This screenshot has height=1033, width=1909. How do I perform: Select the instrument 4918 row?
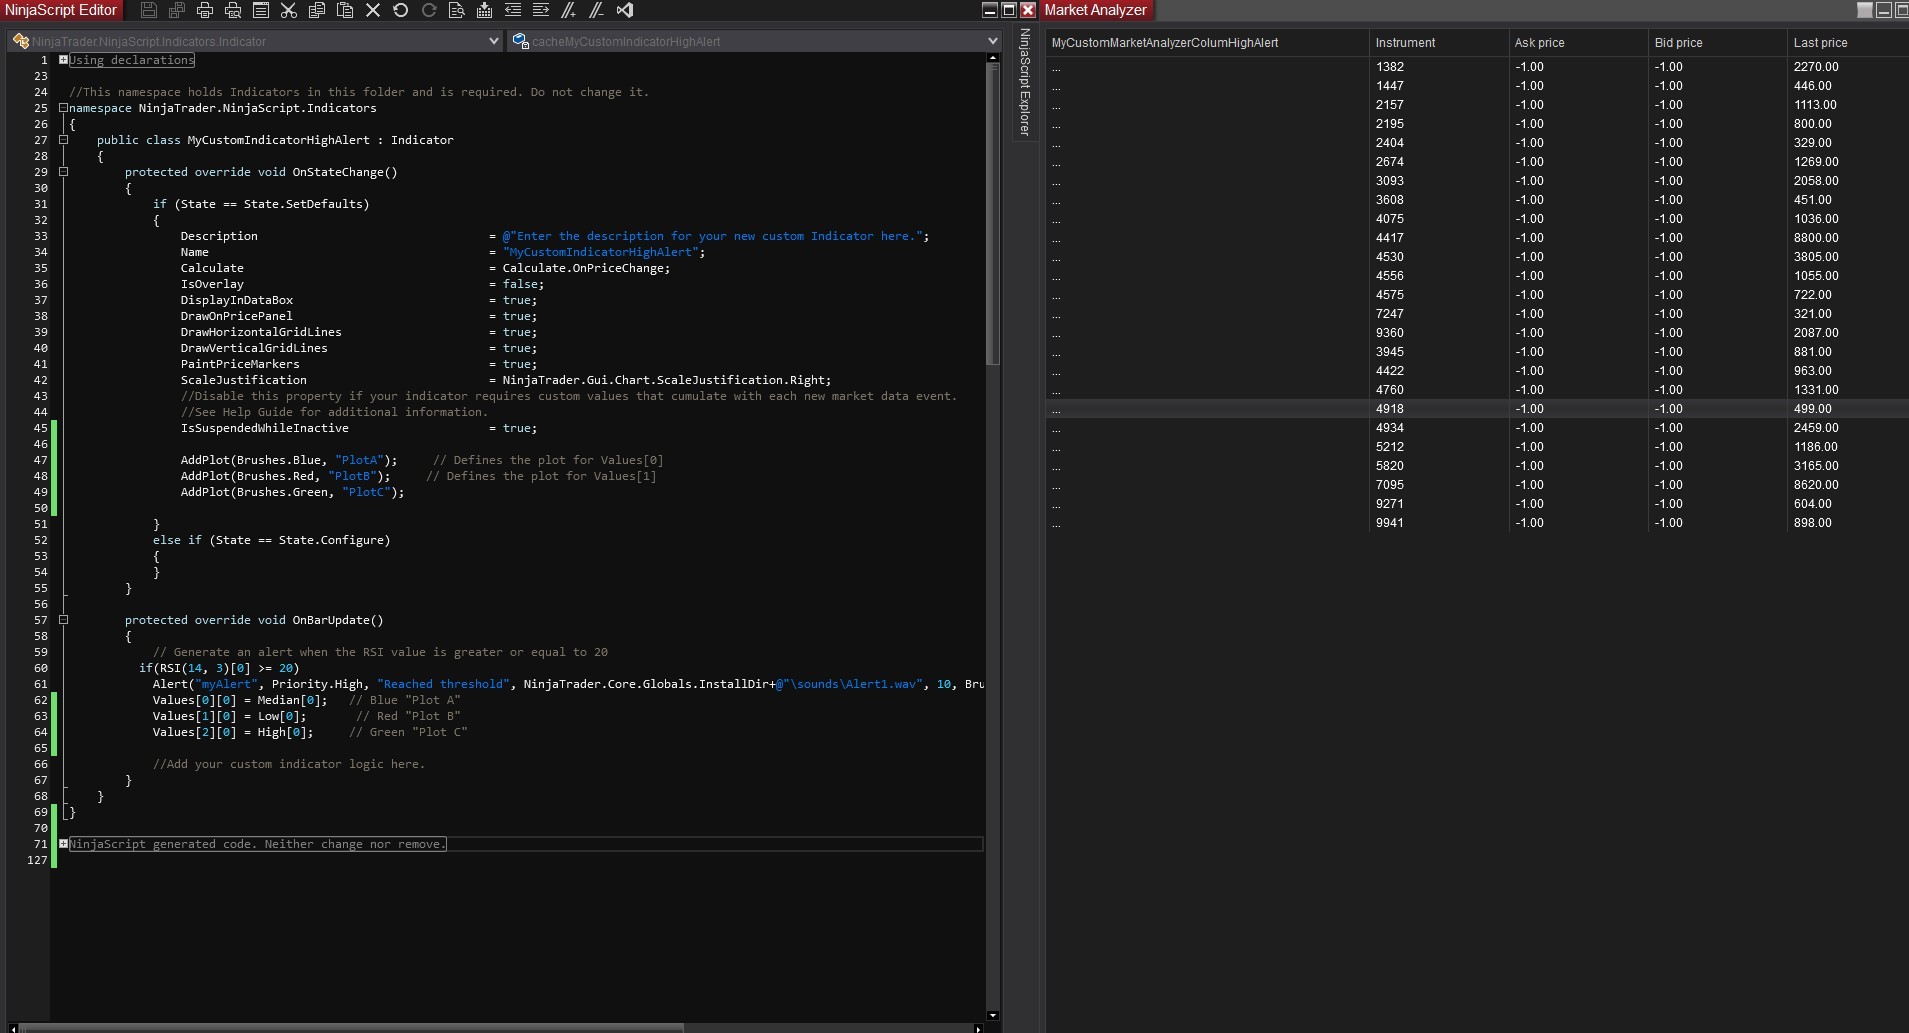[x=1389, y=409]
